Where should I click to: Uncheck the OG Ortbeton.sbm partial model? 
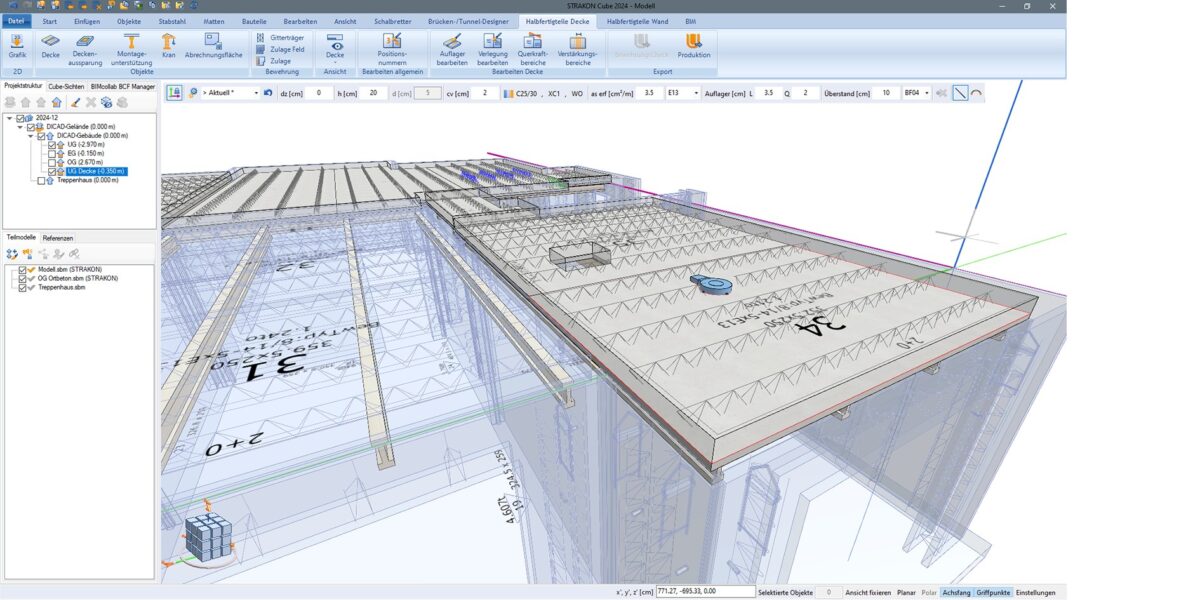(x=22, y=279)
